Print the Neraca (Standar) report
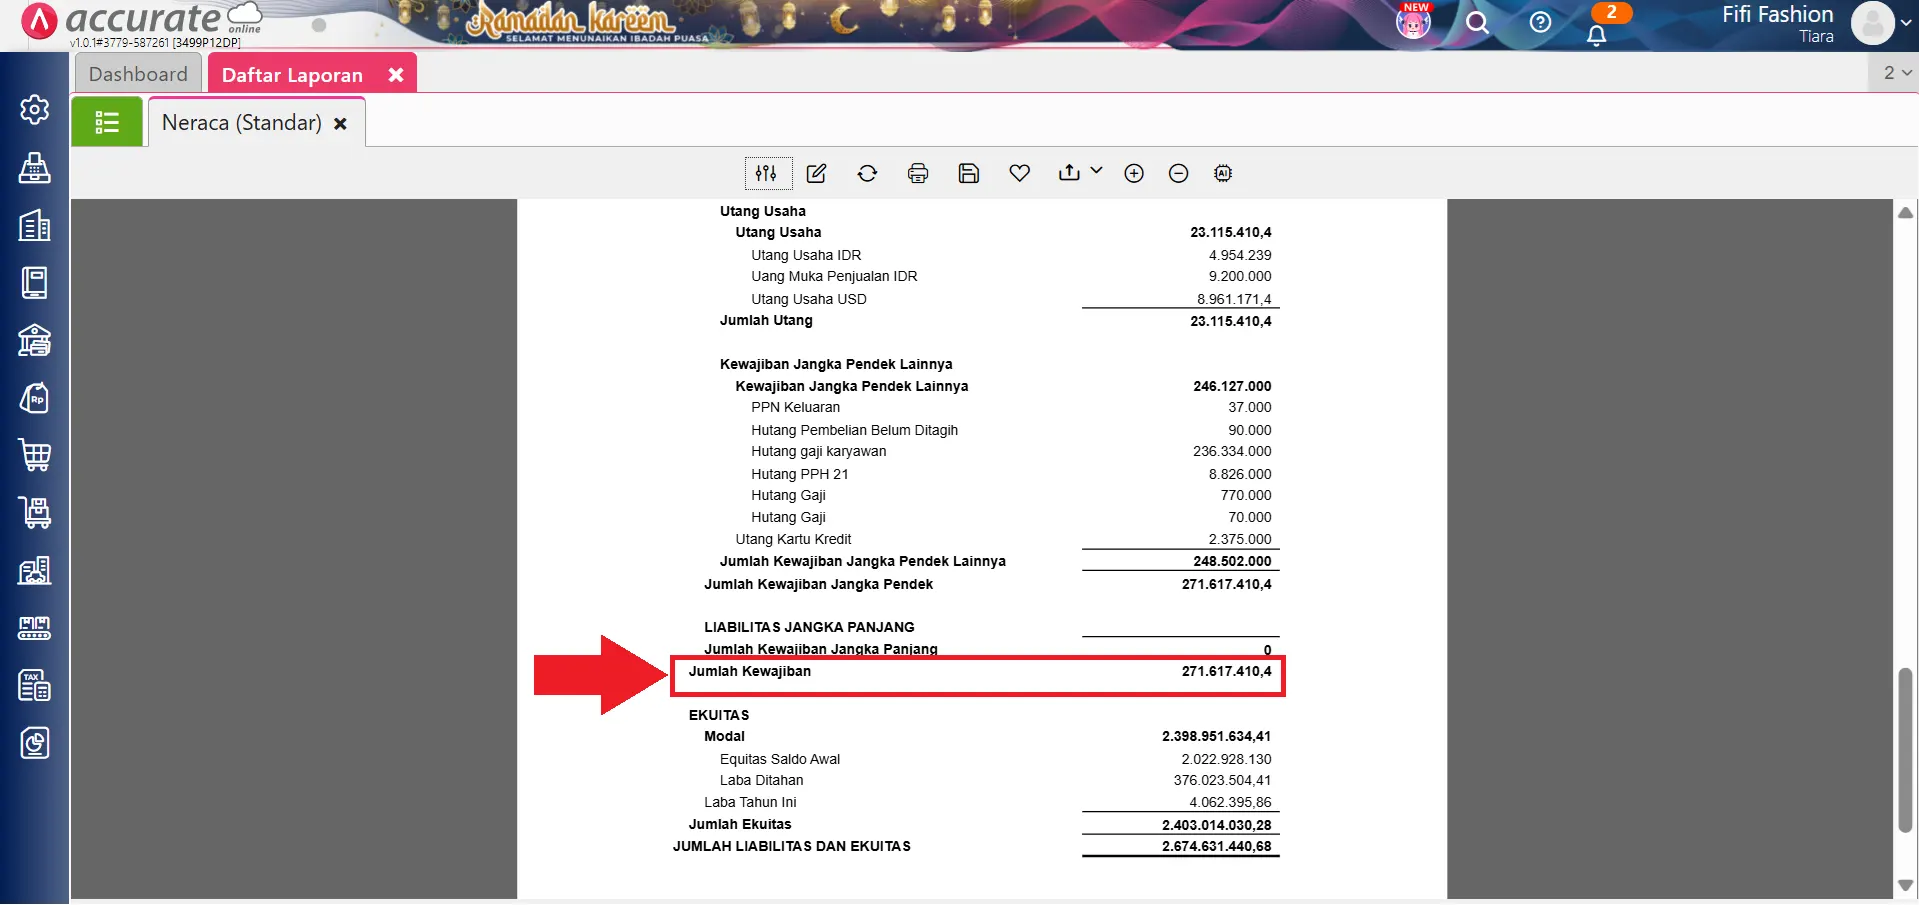This screenshot has width=1919, height=905. point(918,173)
